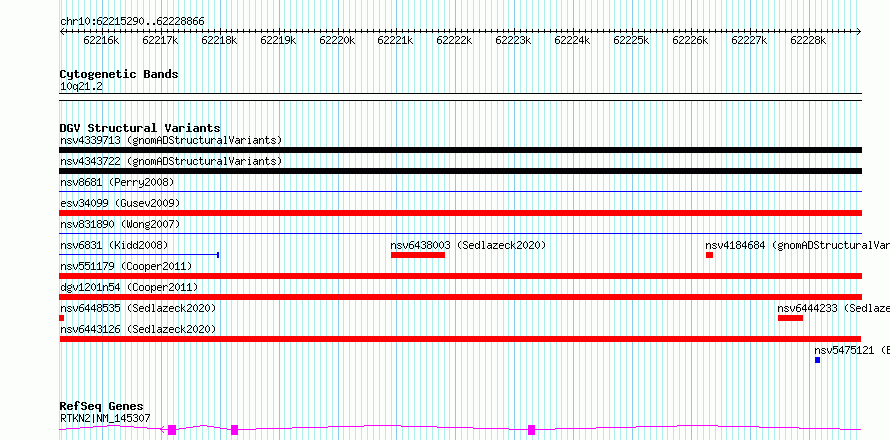The image size is (890, 440).
Task: Open variant label nsv8681 (Perry2008)
Action: tap(117, 182)
